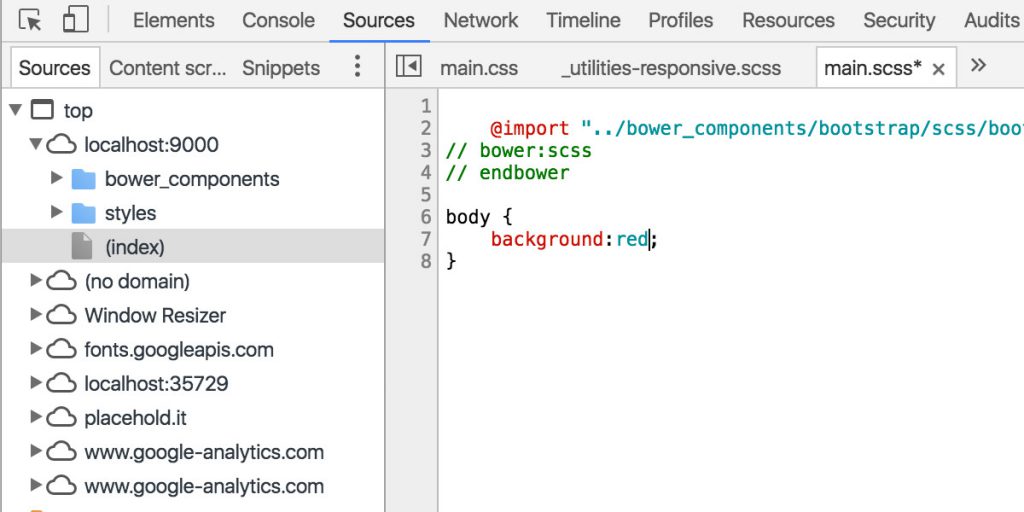Show more editor tabs with double chevron

pos(979,66)
